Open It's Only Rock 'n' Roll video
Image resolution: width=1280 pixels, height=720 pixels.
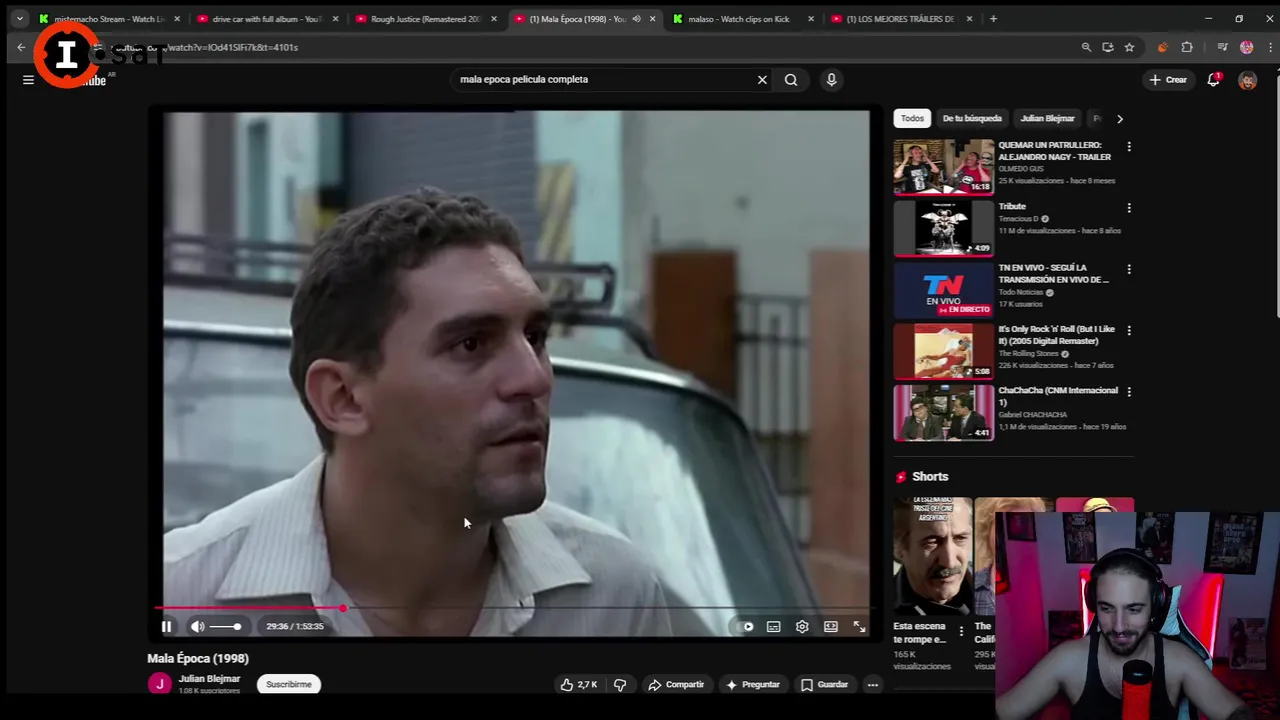(x=943, y=349)
